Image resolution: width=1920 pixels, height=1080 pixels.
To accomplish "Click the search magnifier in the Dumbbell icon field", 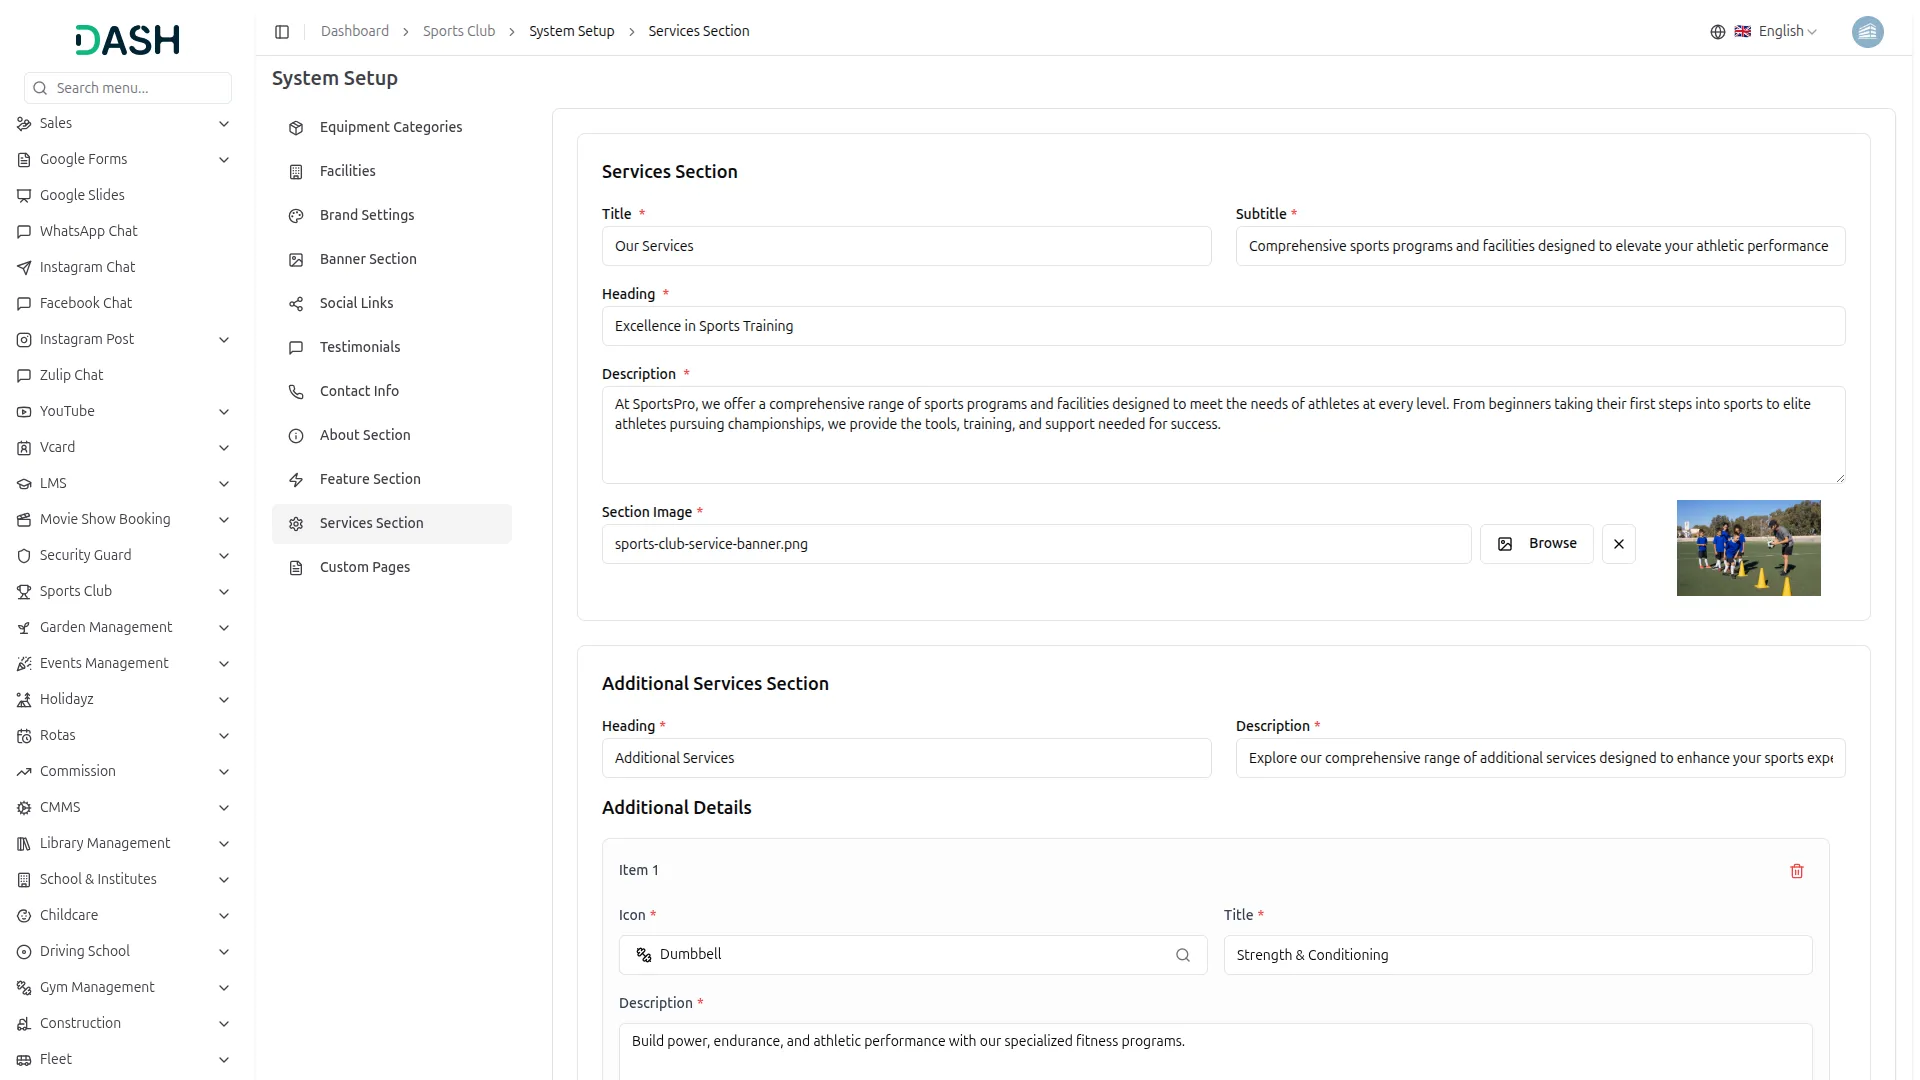I will [x=1183, y=955].
